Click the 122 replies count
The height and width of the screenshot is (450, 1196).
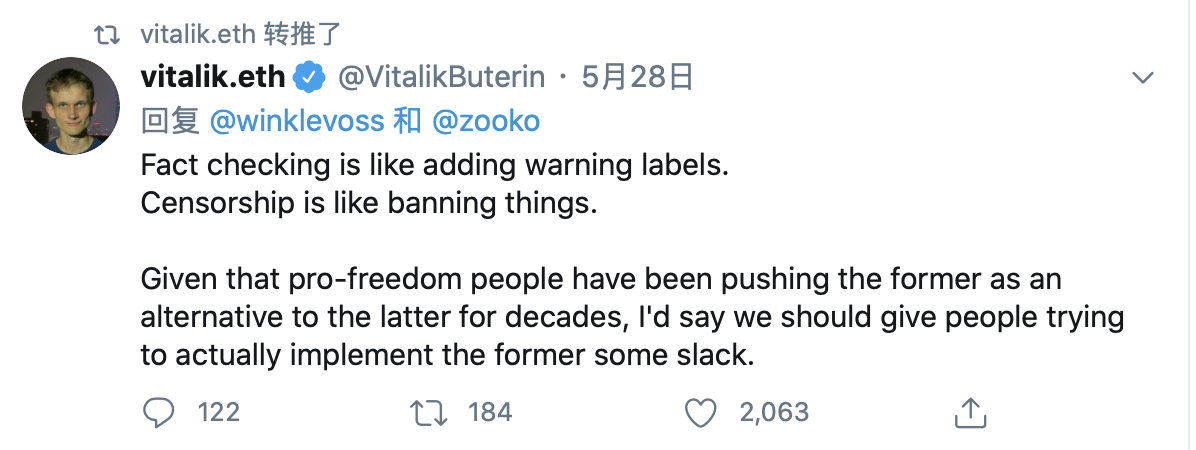point(218,411)
